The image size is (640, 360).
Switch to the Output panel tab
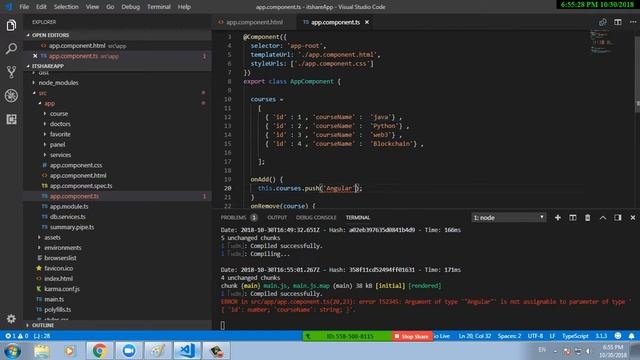tap(277, 218)
